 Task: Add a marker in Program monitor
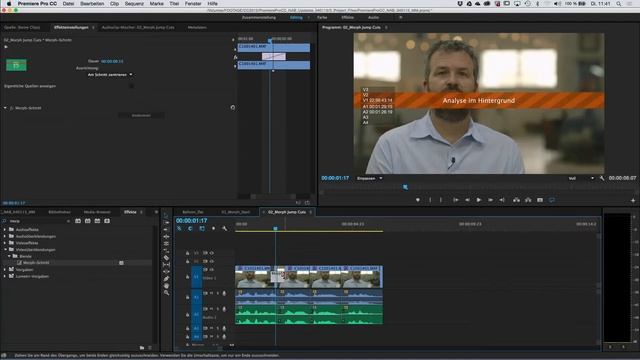(x=418, y=200)
